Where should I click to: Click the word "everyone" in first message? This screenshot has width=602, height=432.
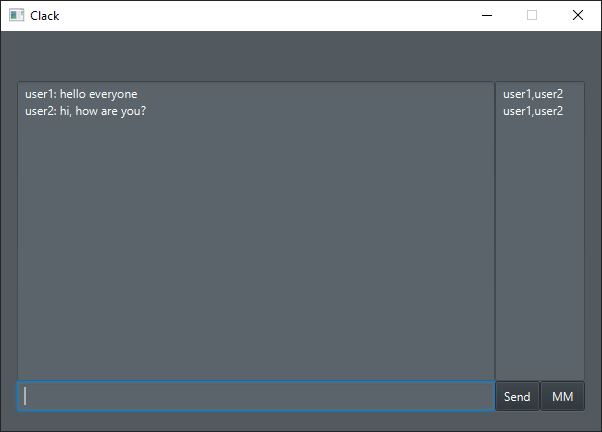click(x=113, y=94)
